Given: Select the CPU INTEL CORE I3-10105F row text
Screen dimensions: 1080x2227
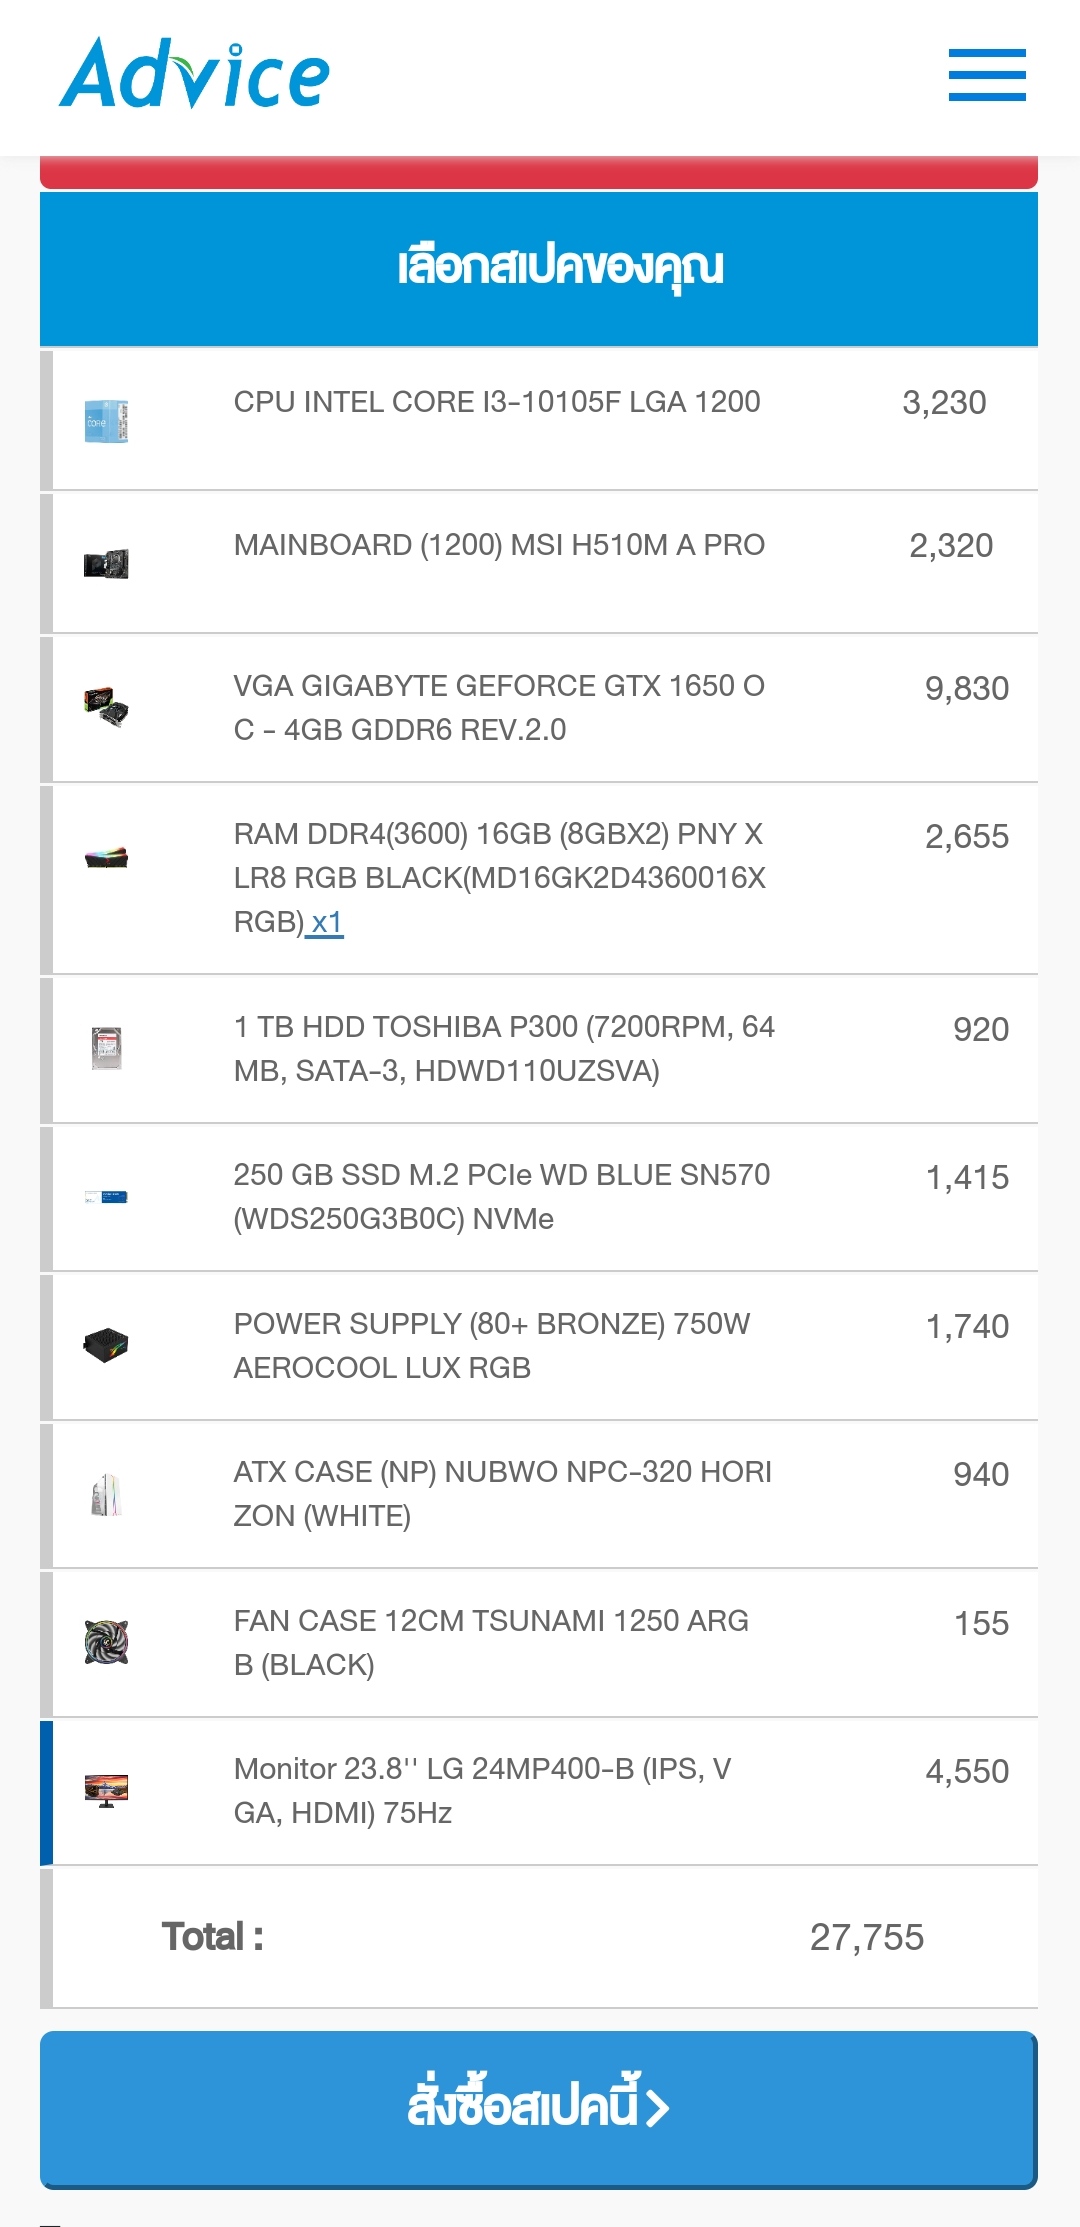Looking at the screenshot, I should (x=496, y=402).
